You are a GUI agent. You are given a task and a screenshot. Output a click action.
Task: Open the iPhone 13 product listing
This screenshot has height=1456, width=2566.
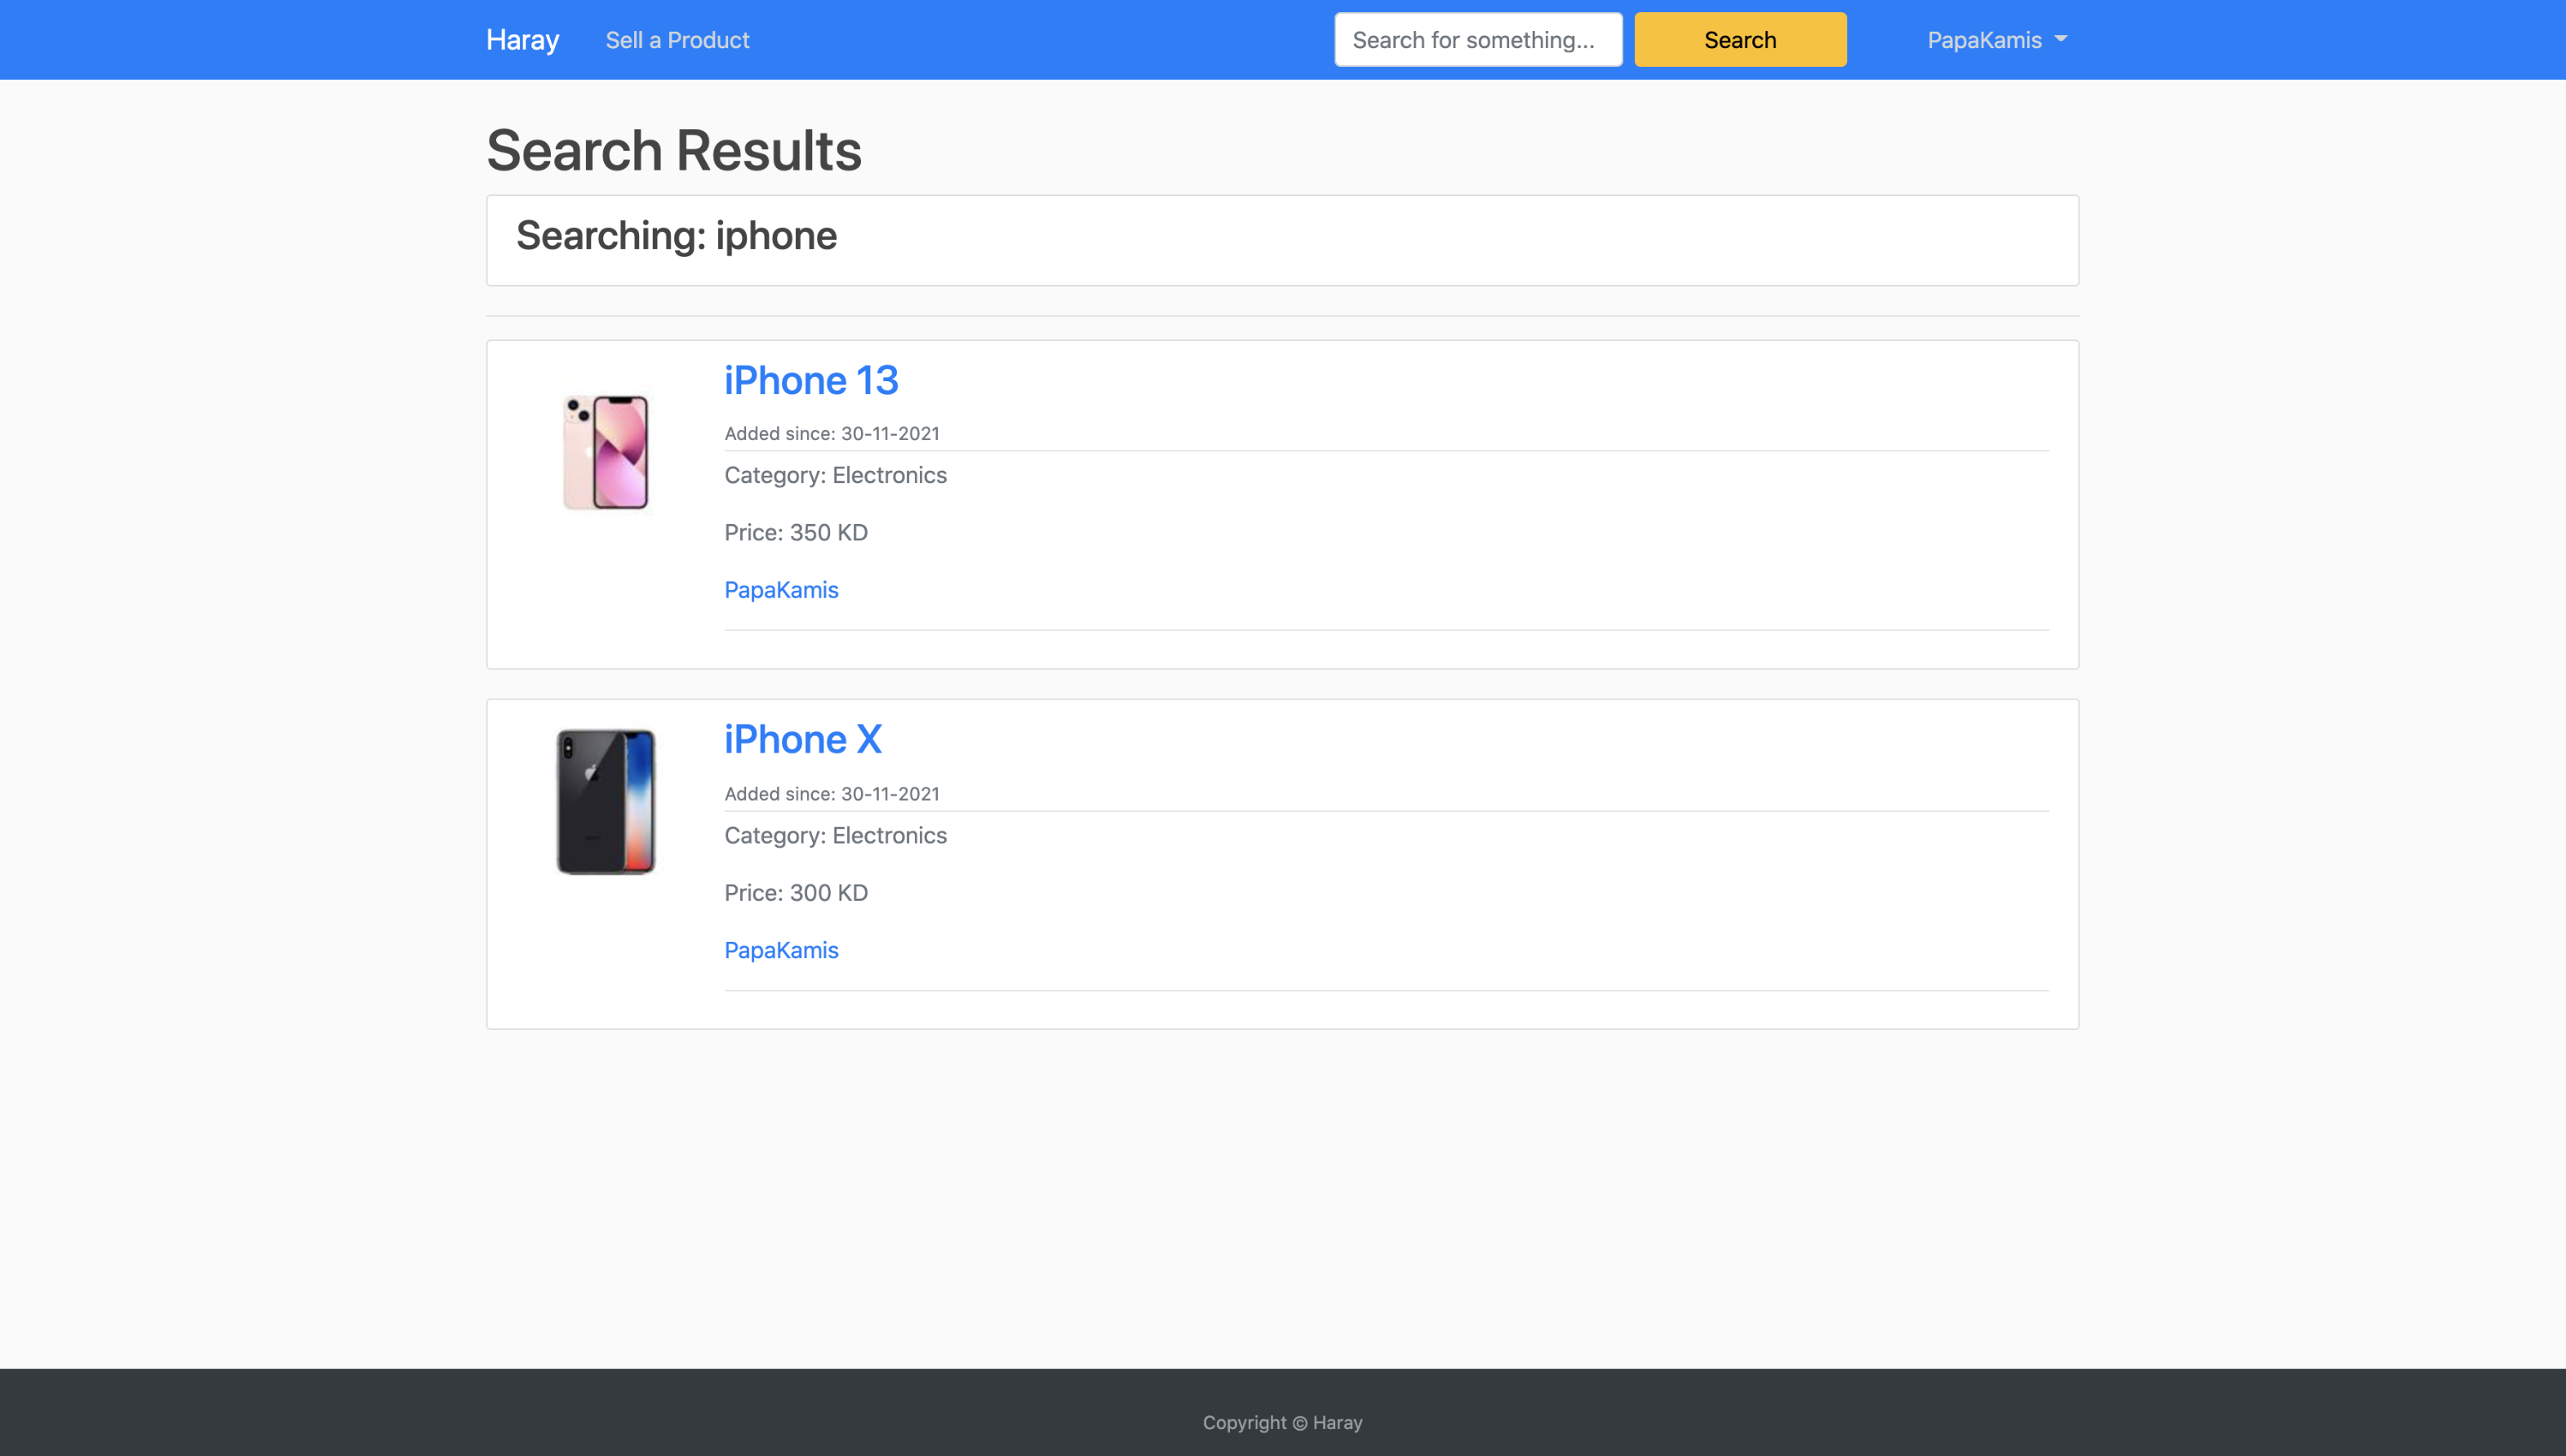pos(810,380)
